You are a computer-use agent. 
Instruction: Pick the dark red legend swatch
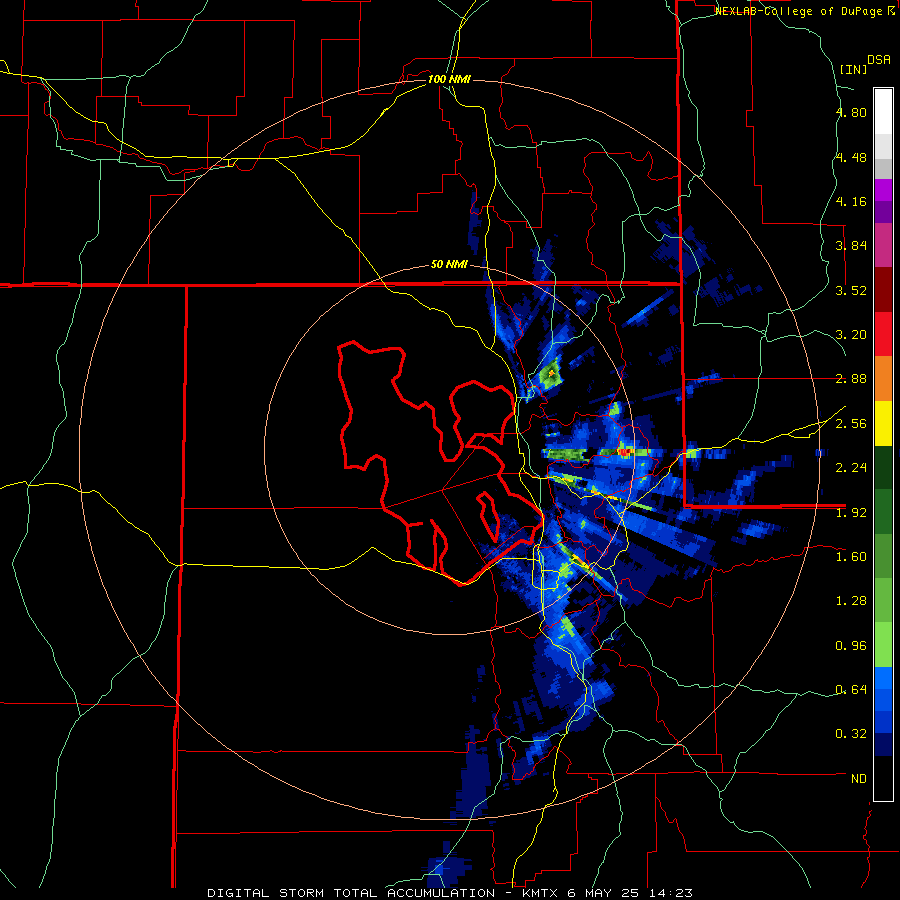coord(883,290)
